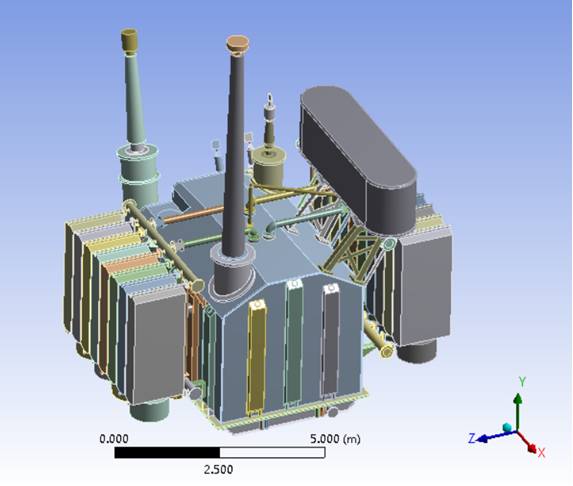Select the dark gray vertical stiffener on tank

tap(331, 340)
